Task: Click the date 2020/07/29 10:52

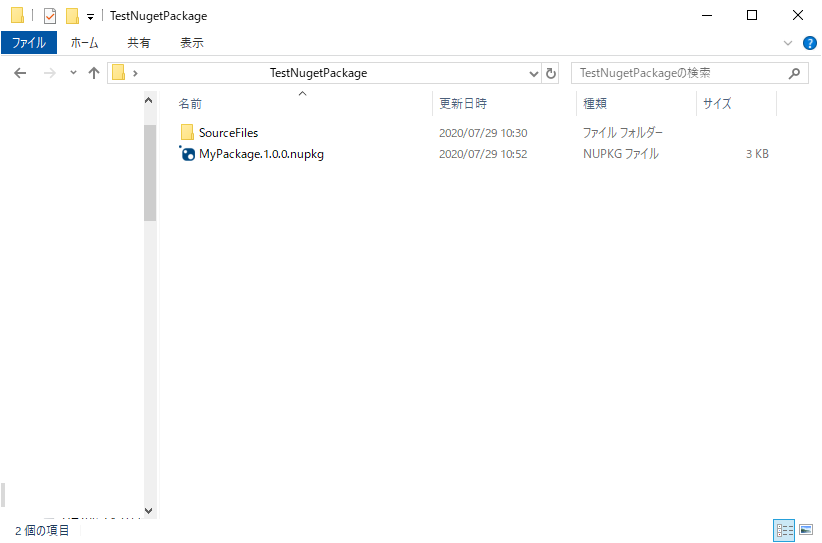Action: click(483, 154)
